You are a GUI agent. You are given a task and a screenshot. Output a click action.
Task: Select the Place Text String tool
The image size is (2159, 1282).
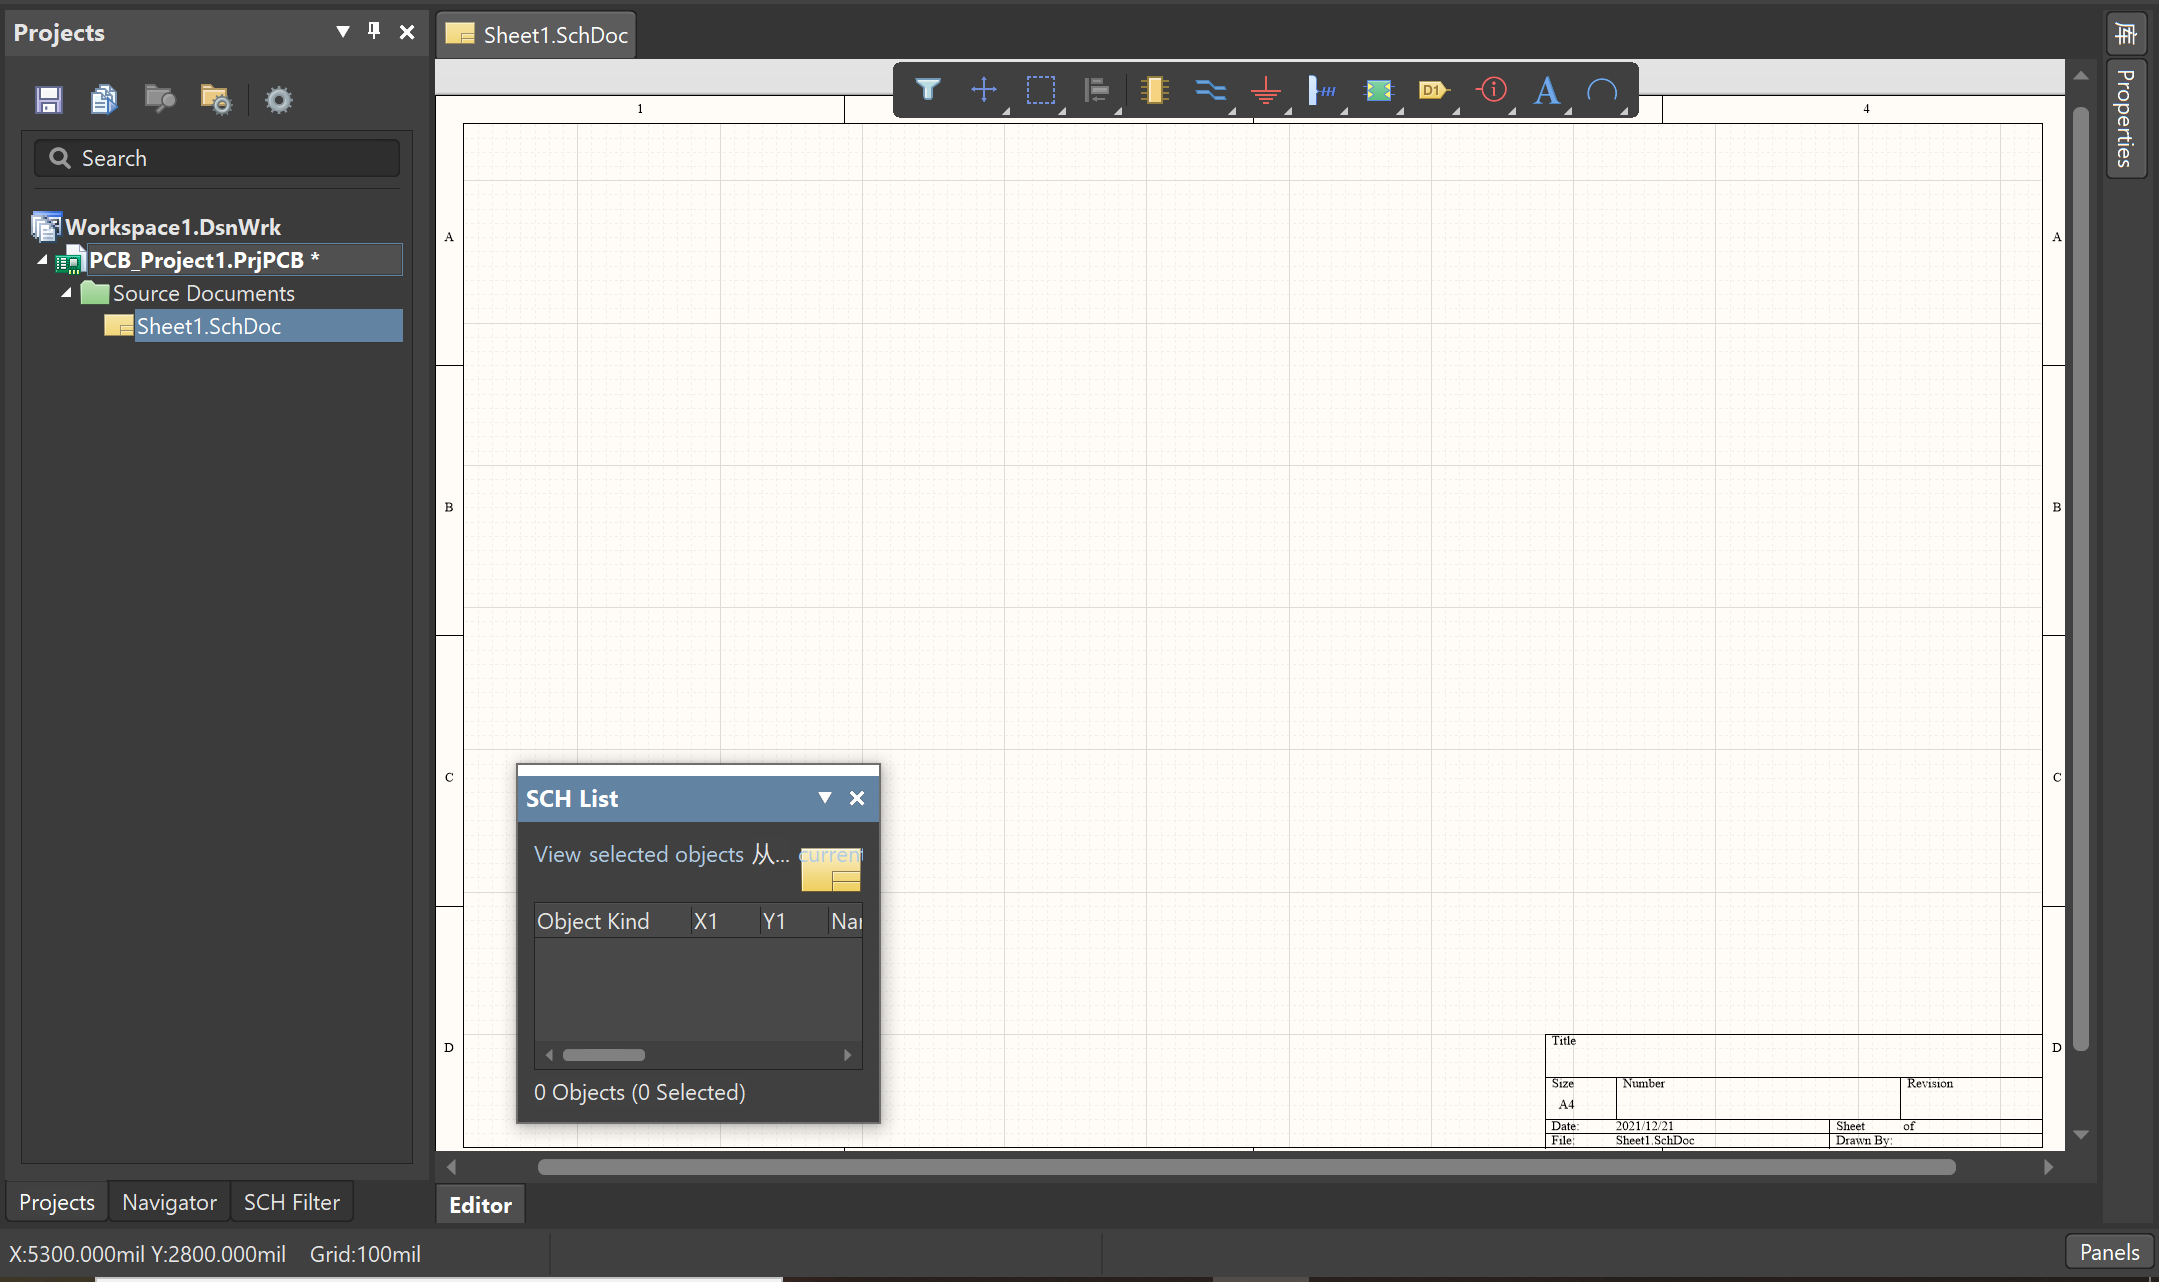[1547, 90]
